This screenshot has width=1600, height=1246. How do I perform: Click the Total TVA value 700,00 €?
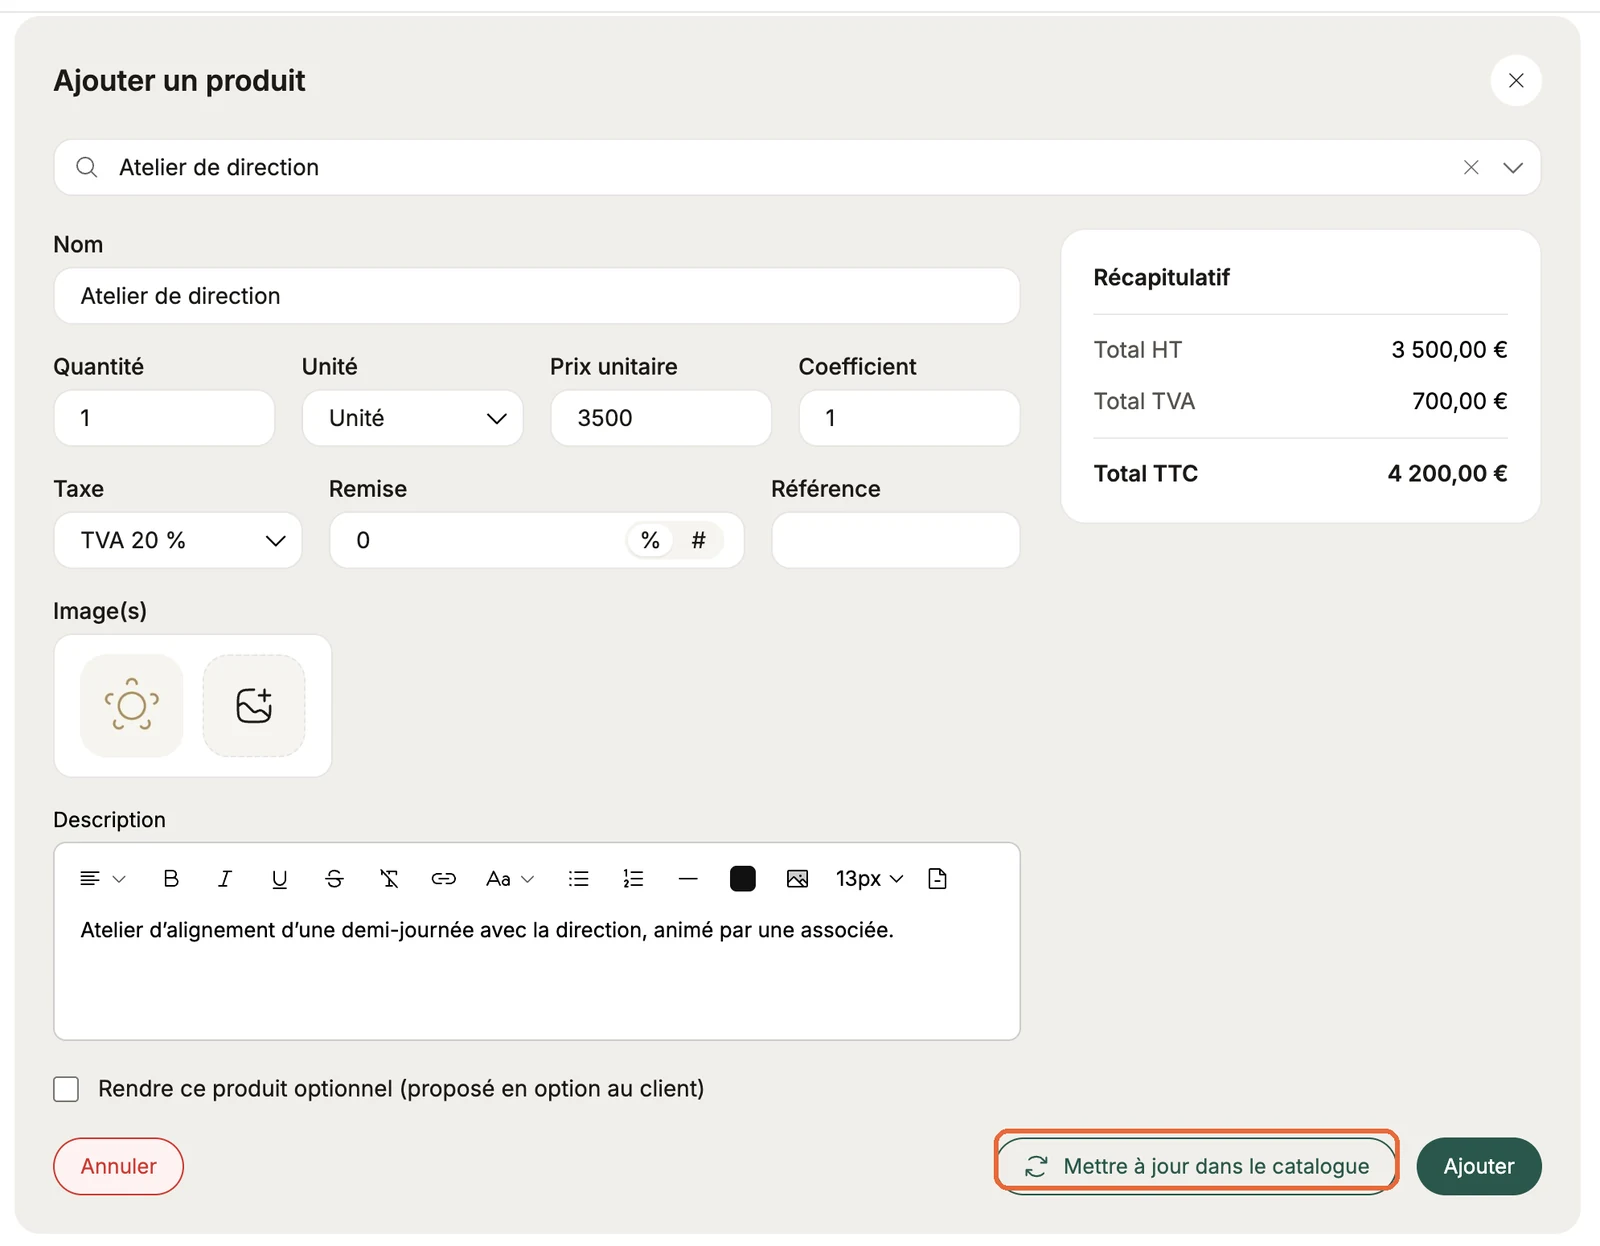(1459, 402)
